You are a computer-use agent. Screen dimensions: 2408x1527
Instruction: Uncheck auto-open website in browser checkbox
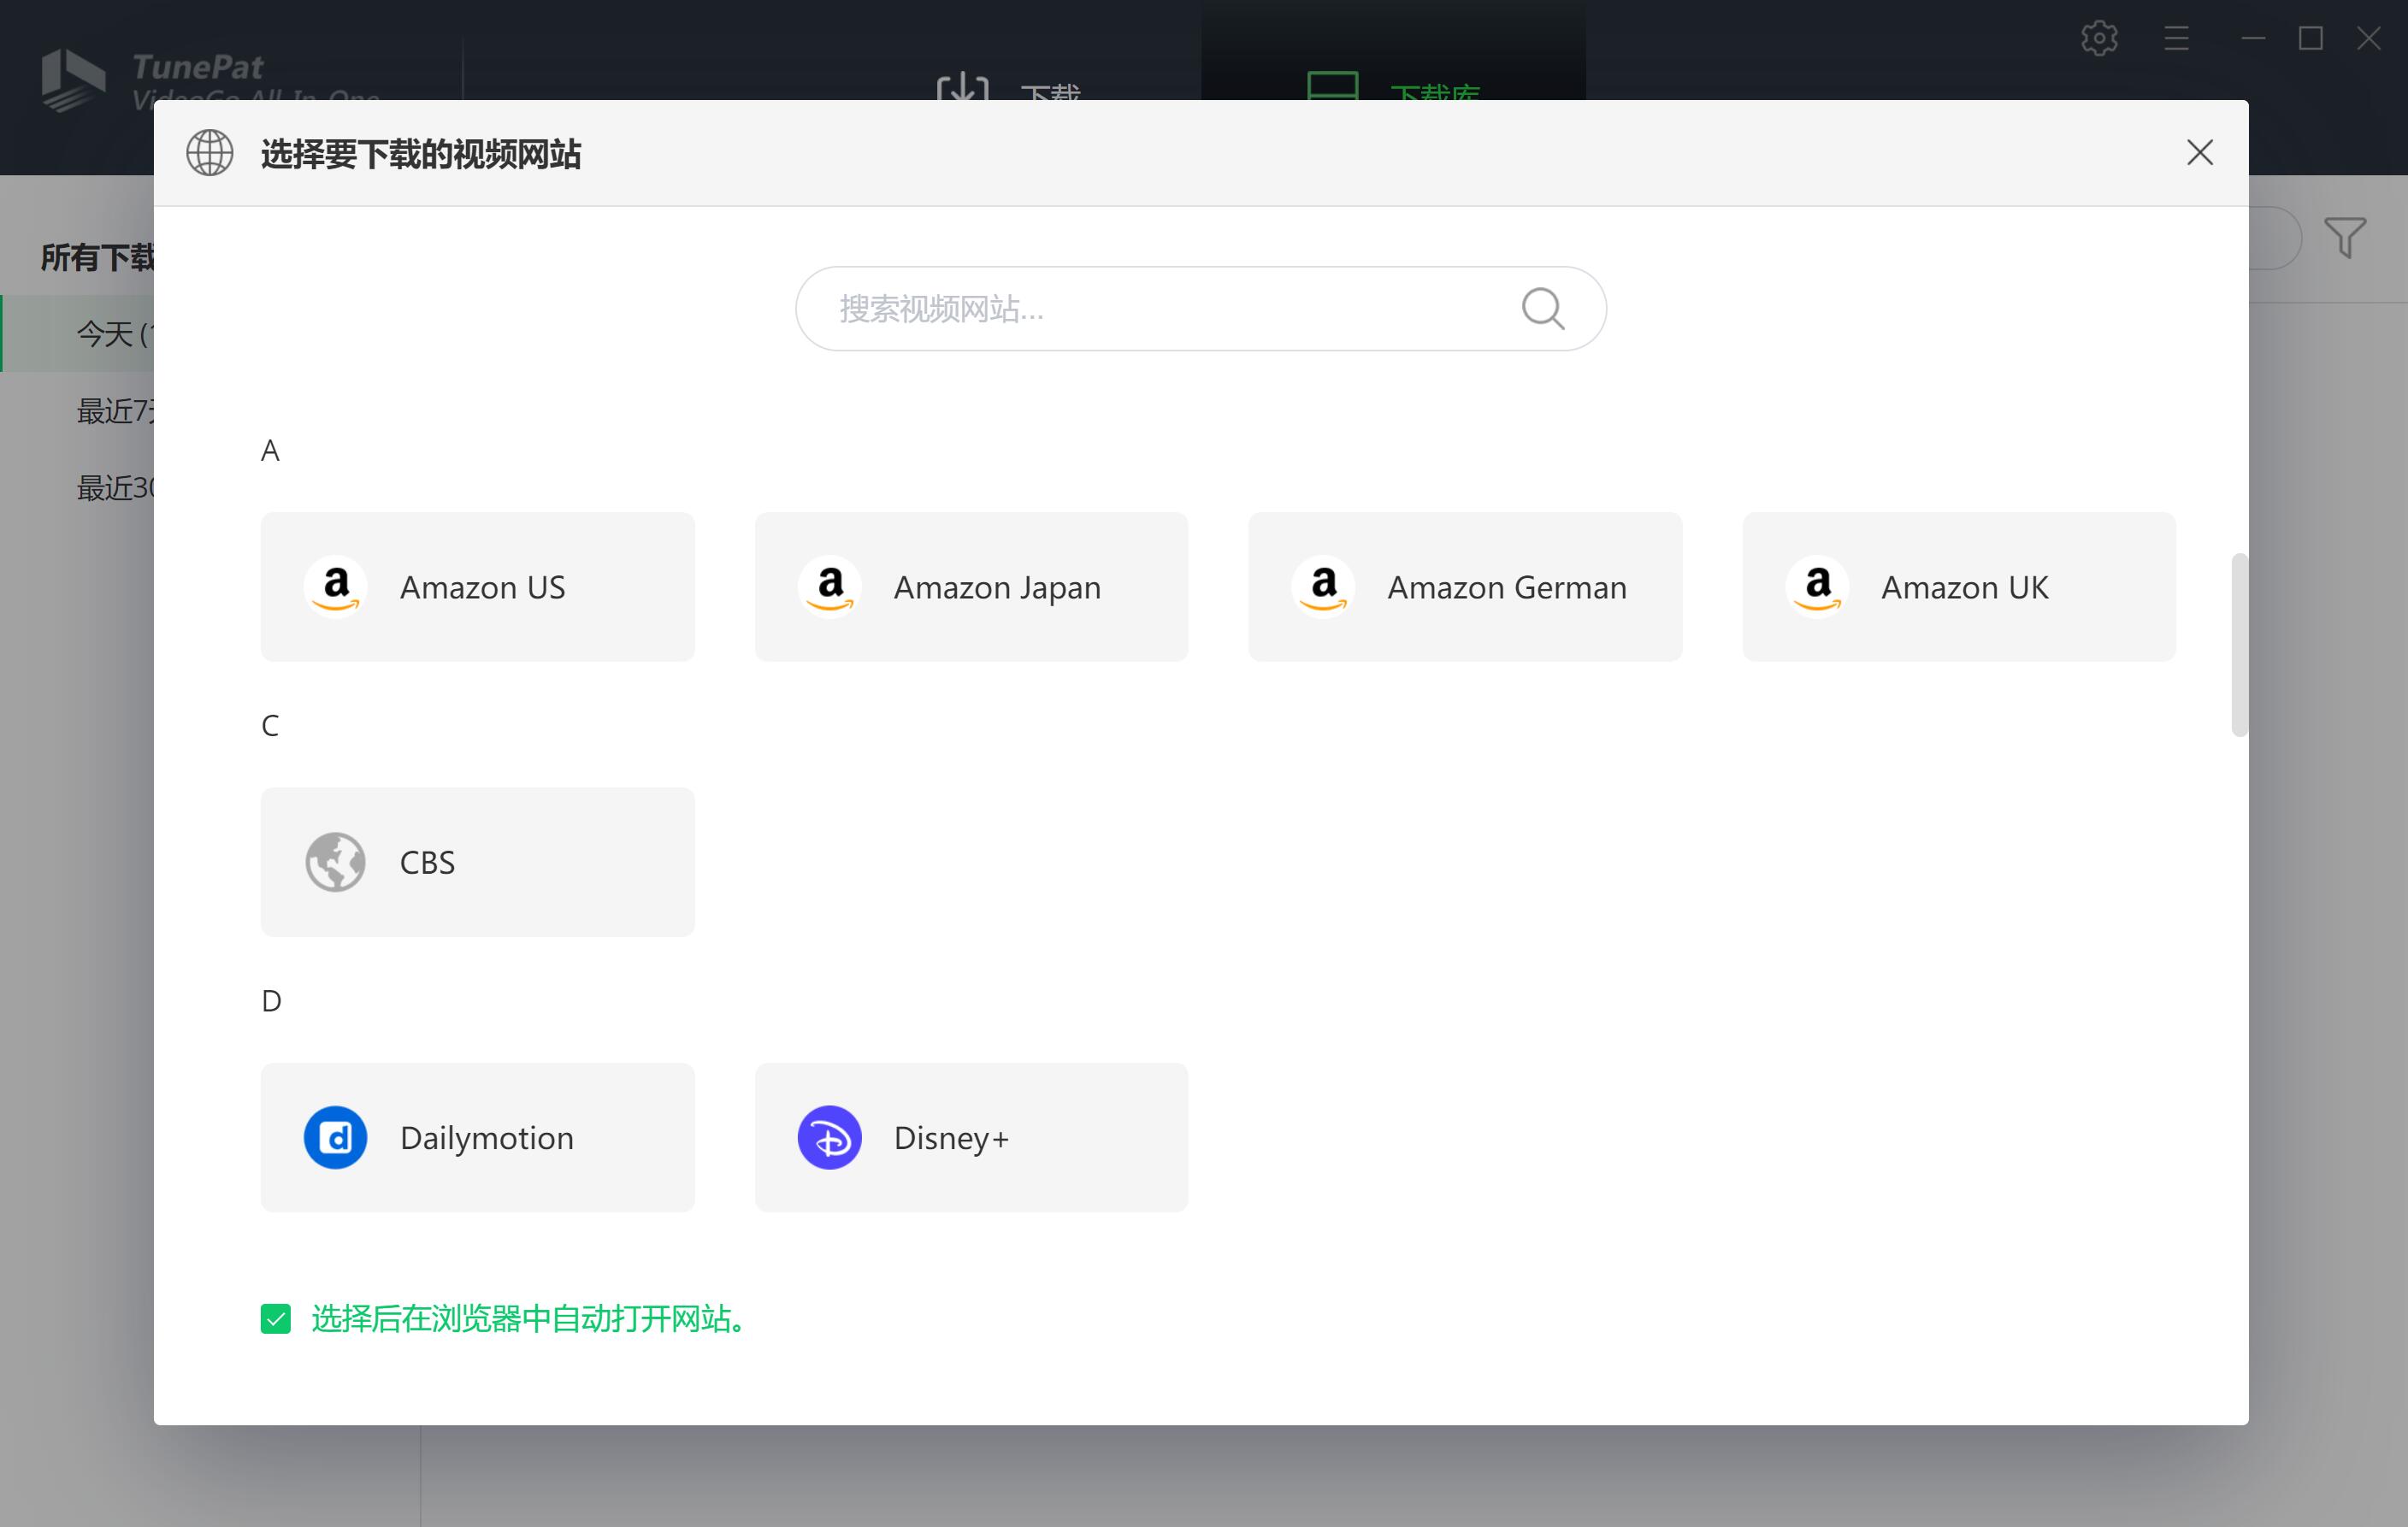pos(276,1319)
